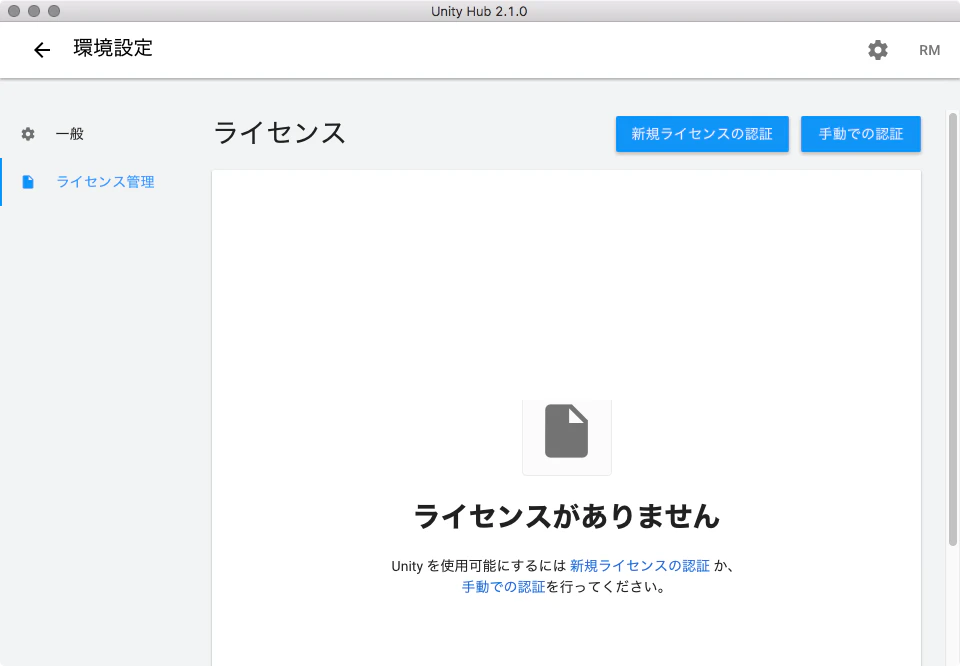
Task: Click the active sidebar highlight bar
Action: point(2,181)
